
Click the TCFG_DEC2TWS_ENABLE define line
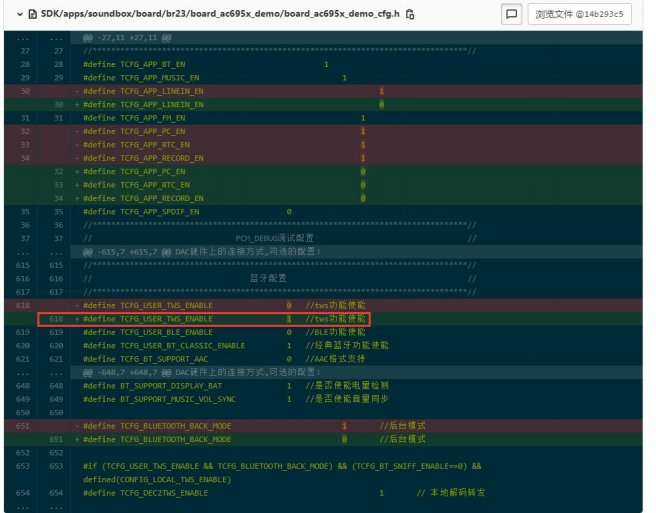[x=356, y=493]
